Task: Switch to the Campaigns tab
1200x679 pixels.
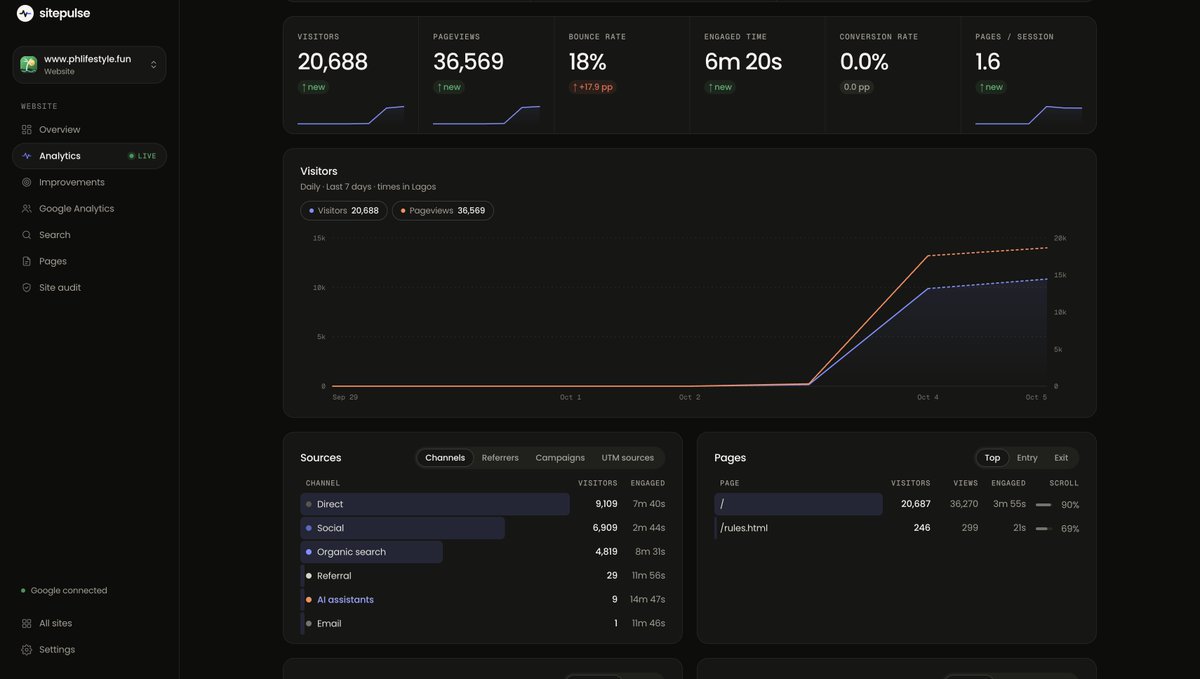Action: [560, 458]
